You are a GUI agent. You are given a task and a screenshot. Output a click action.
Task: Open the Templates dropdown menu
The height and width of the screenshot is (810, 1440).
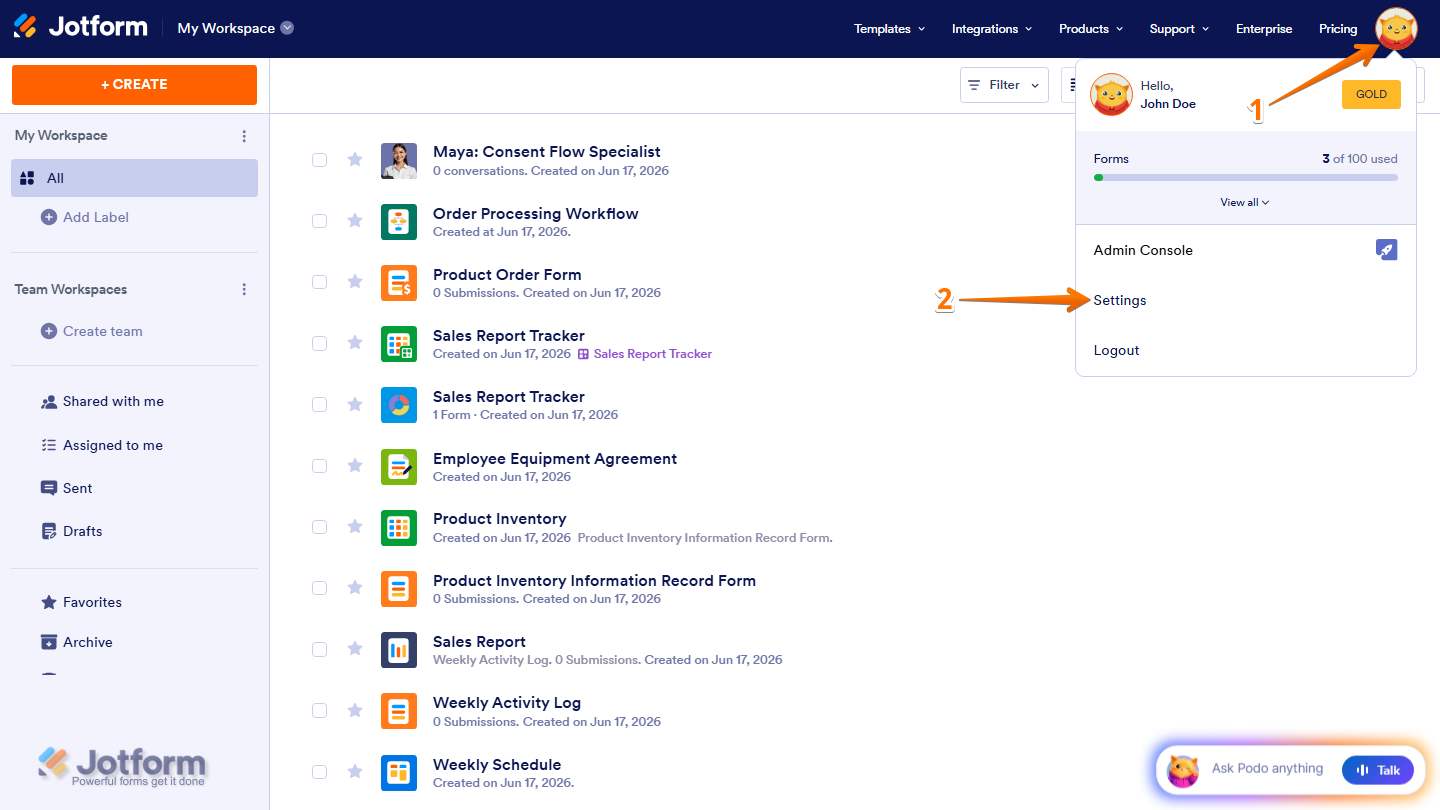pos(889,29)
